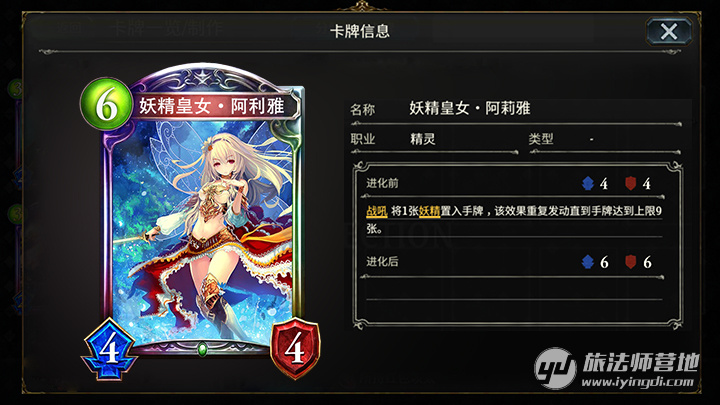The image size is (720, 405).
Task: Click the 职业 value 精灵
Action: click(422, 139)
